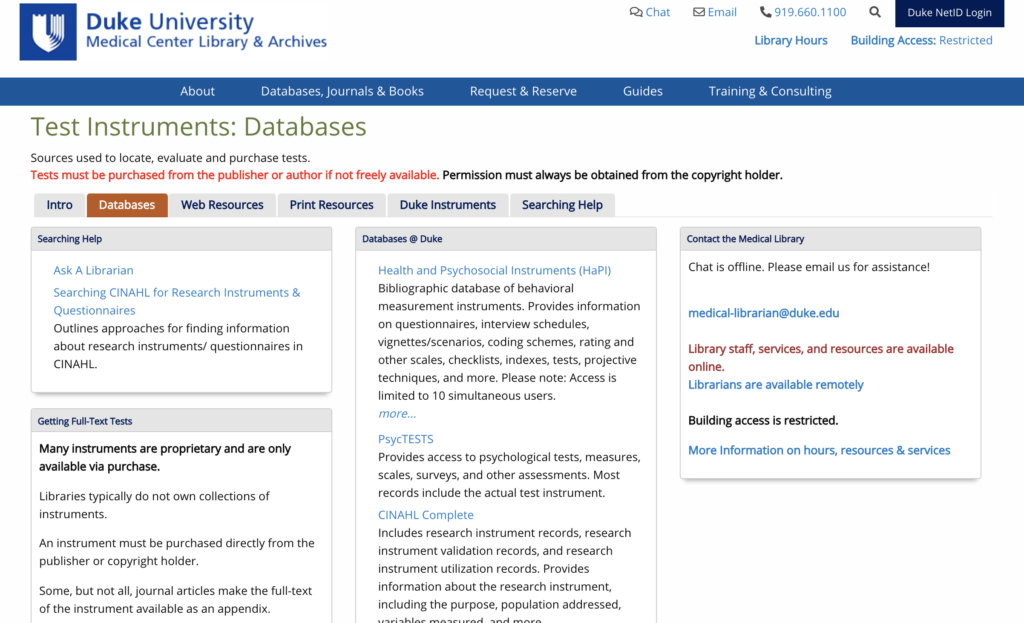The image size is (1024, 623).
Task: Click 'Many instruments are proprietary' bold text
Action: point(165,458)
